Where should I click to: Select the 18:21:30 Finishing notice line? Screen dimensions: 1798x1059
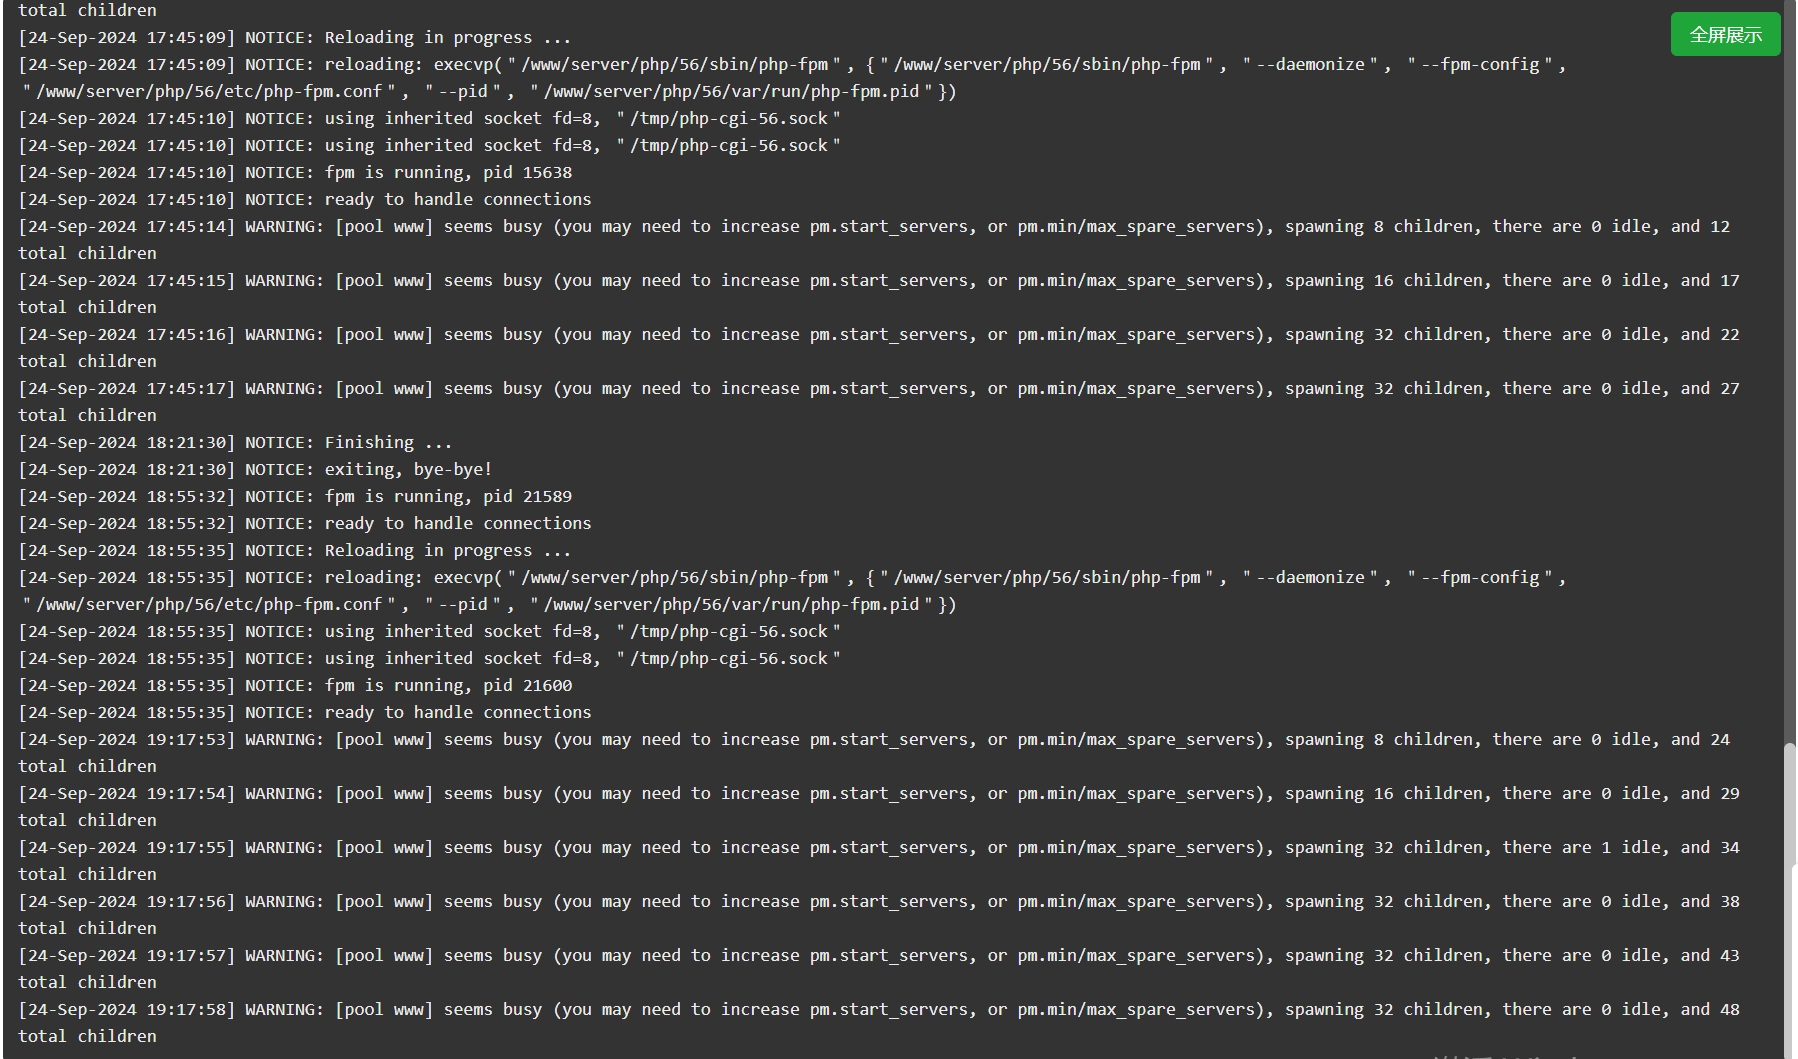(x=235, y=442)
